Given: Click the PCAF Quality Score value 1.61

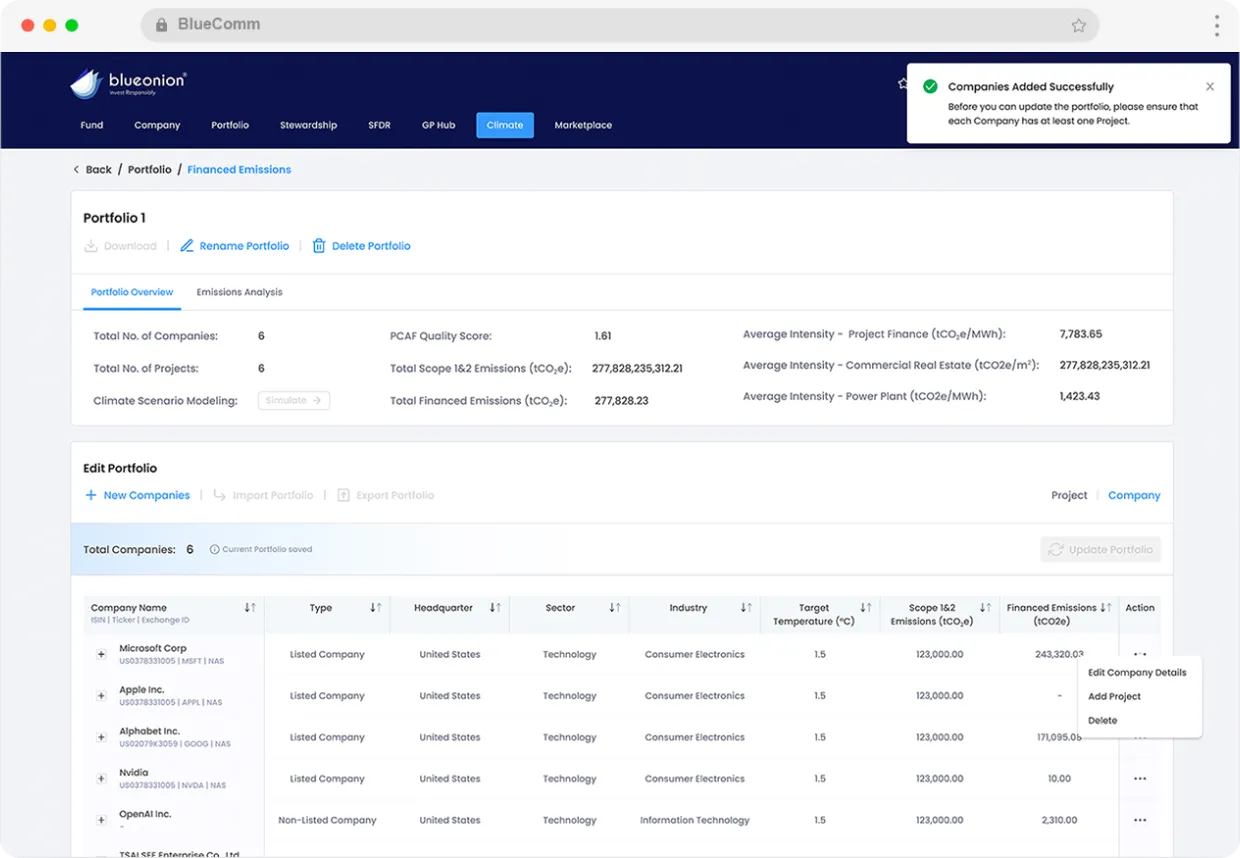Looking at the screenshot, I should (602, 336).
